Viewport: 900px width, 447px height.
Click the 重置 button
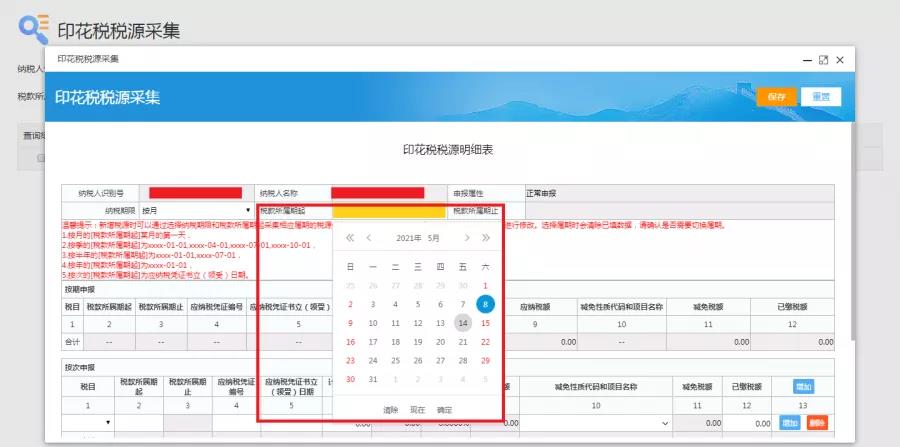pyautogui.click(x=821, y=97)
